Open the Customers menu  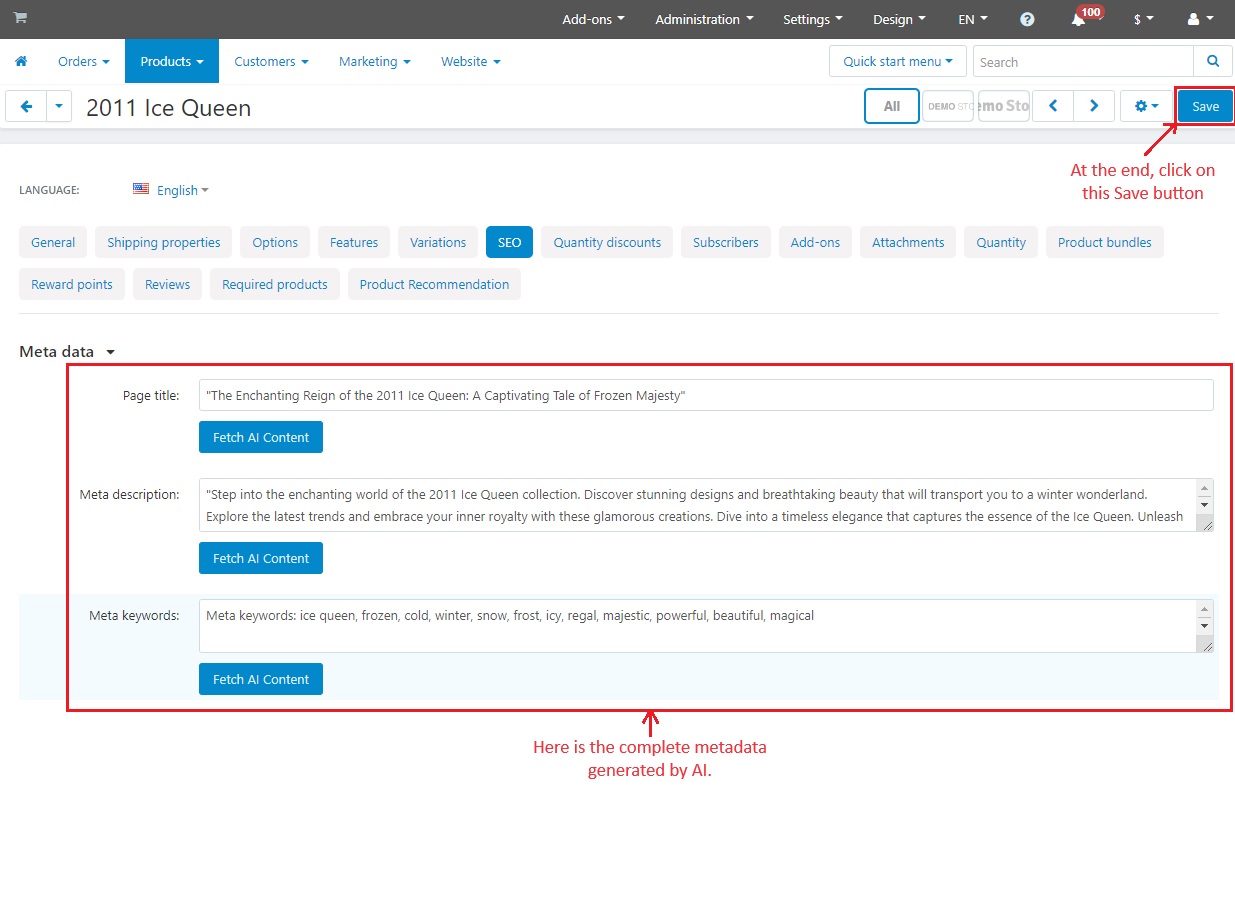click(x=271, y=61)
